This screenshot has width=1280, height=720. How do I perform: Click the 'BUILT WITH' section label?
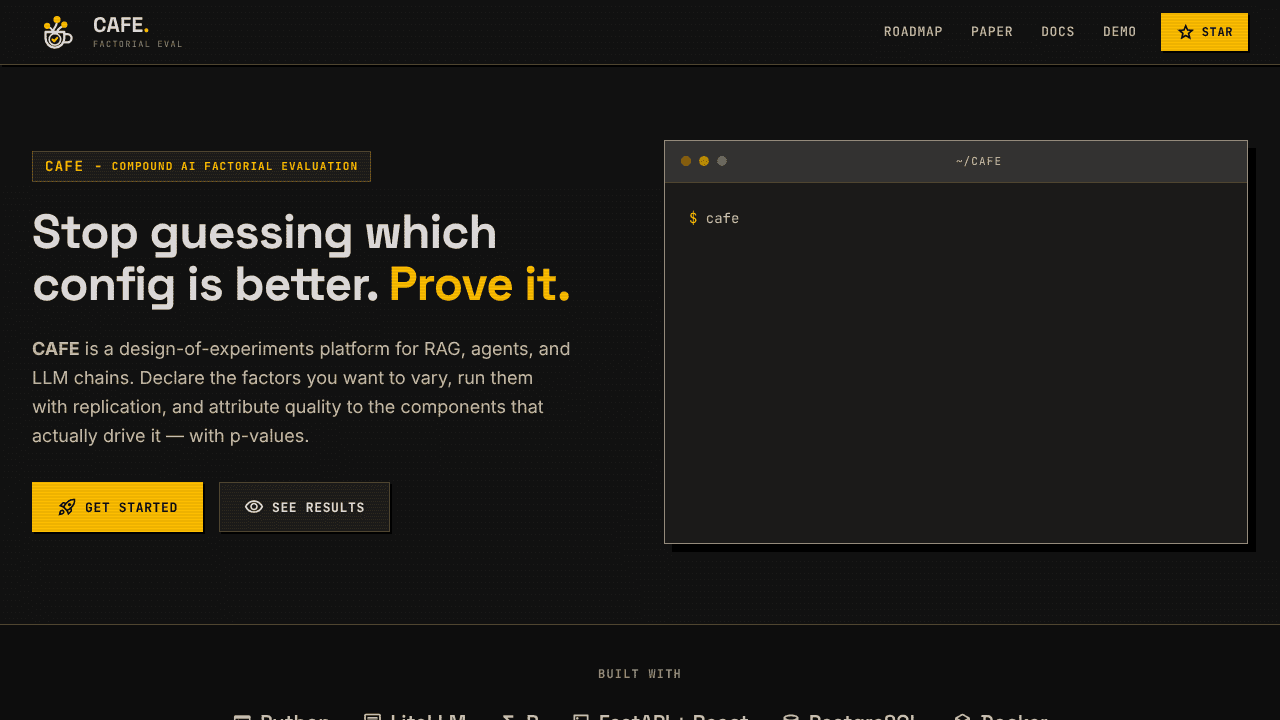(640, 674)
